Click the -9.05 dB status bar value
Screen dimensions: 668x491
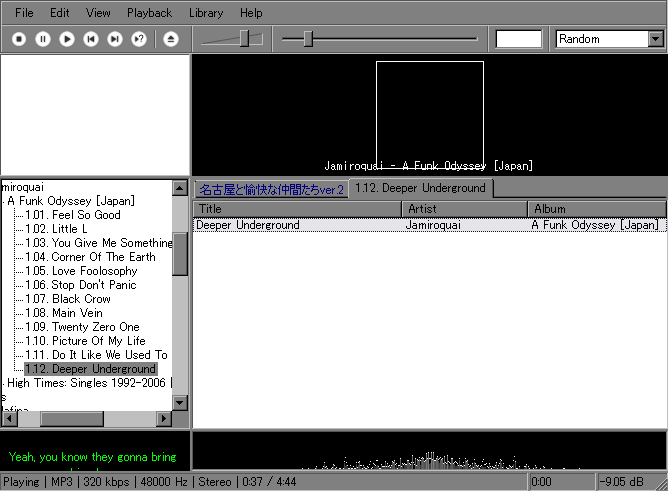622,482
